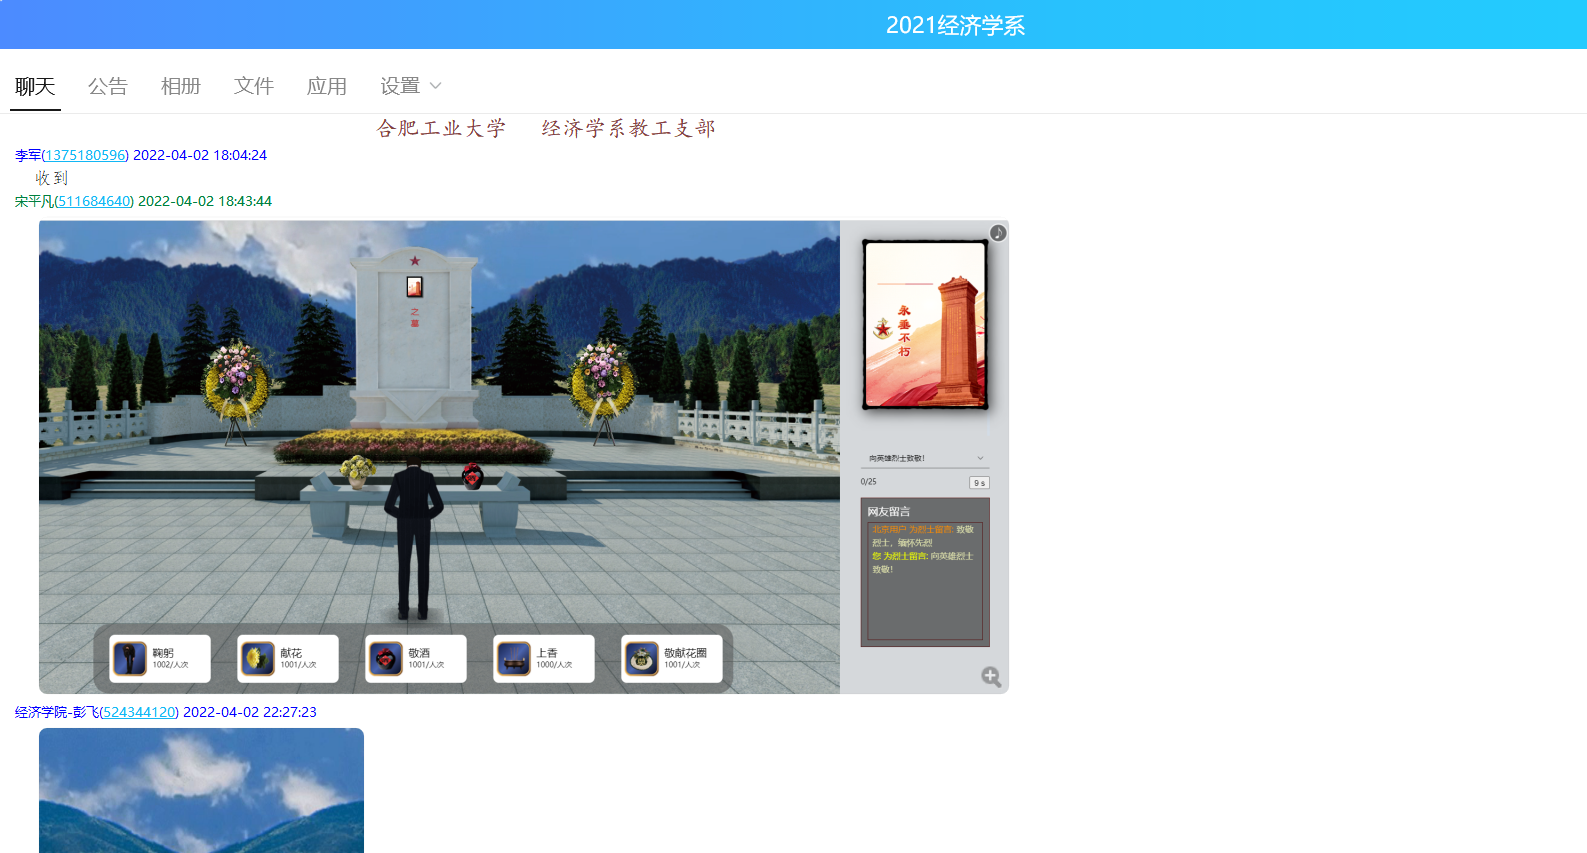
Task: Click 李军's account number link 1375180596
Action: [x=86, y=155]
